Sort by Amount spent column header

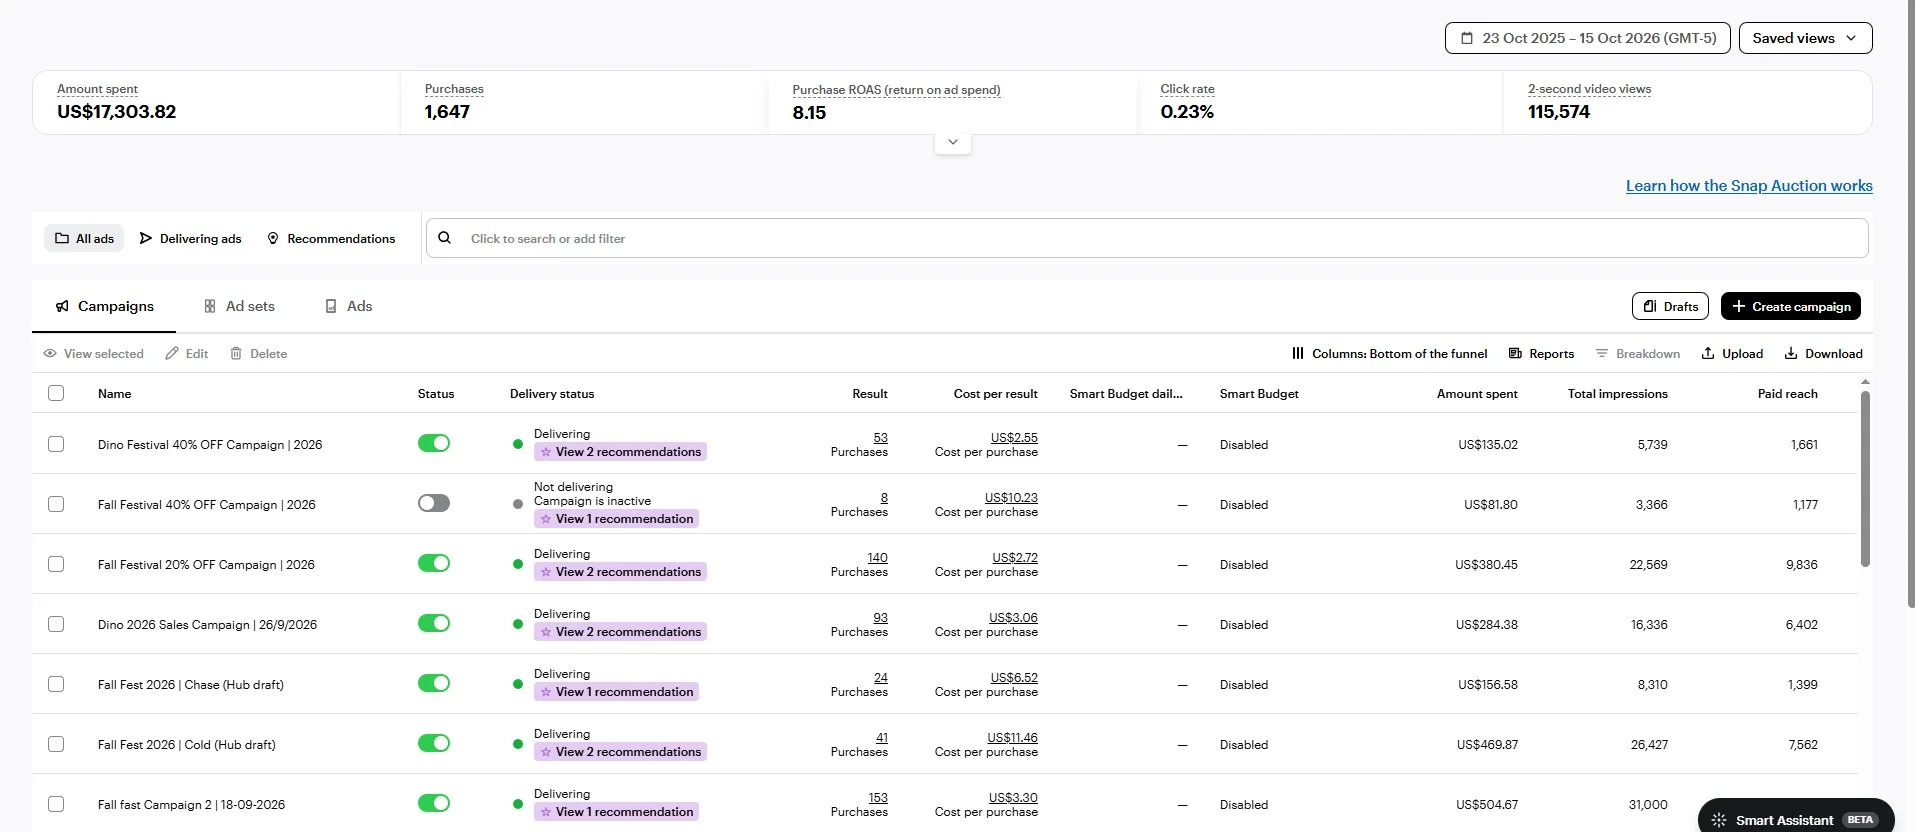1477,394
